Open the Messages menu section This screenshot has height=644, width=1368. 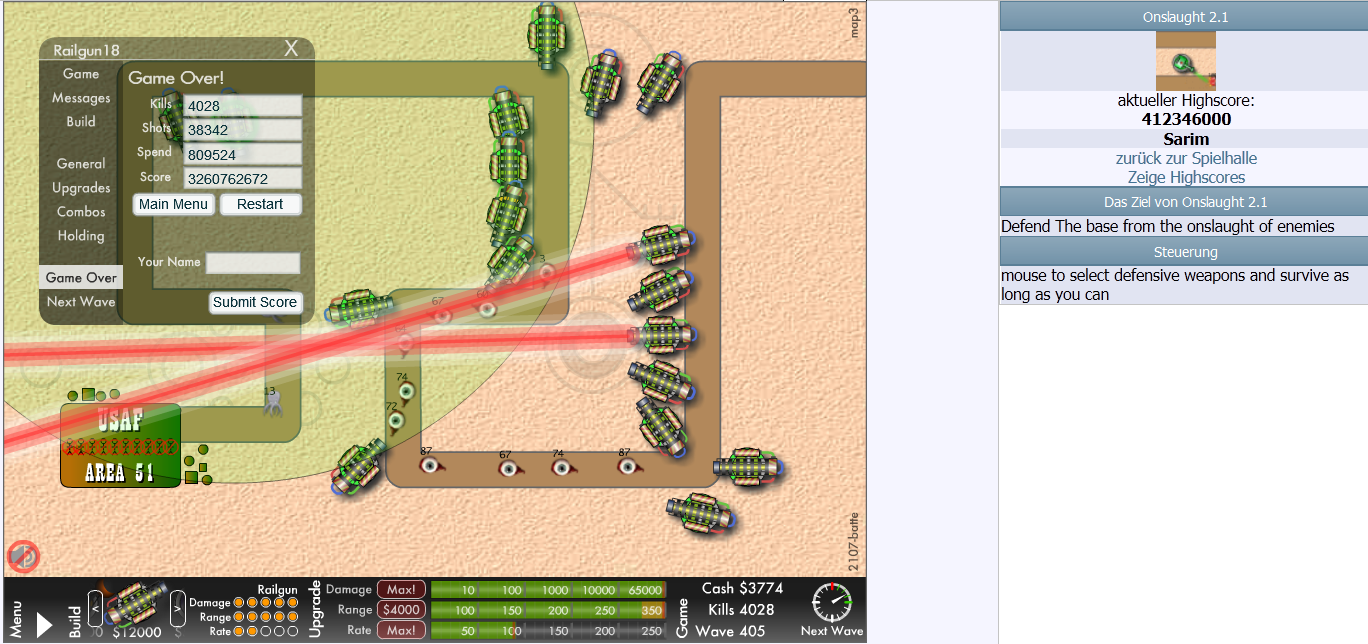pos(81,98)
